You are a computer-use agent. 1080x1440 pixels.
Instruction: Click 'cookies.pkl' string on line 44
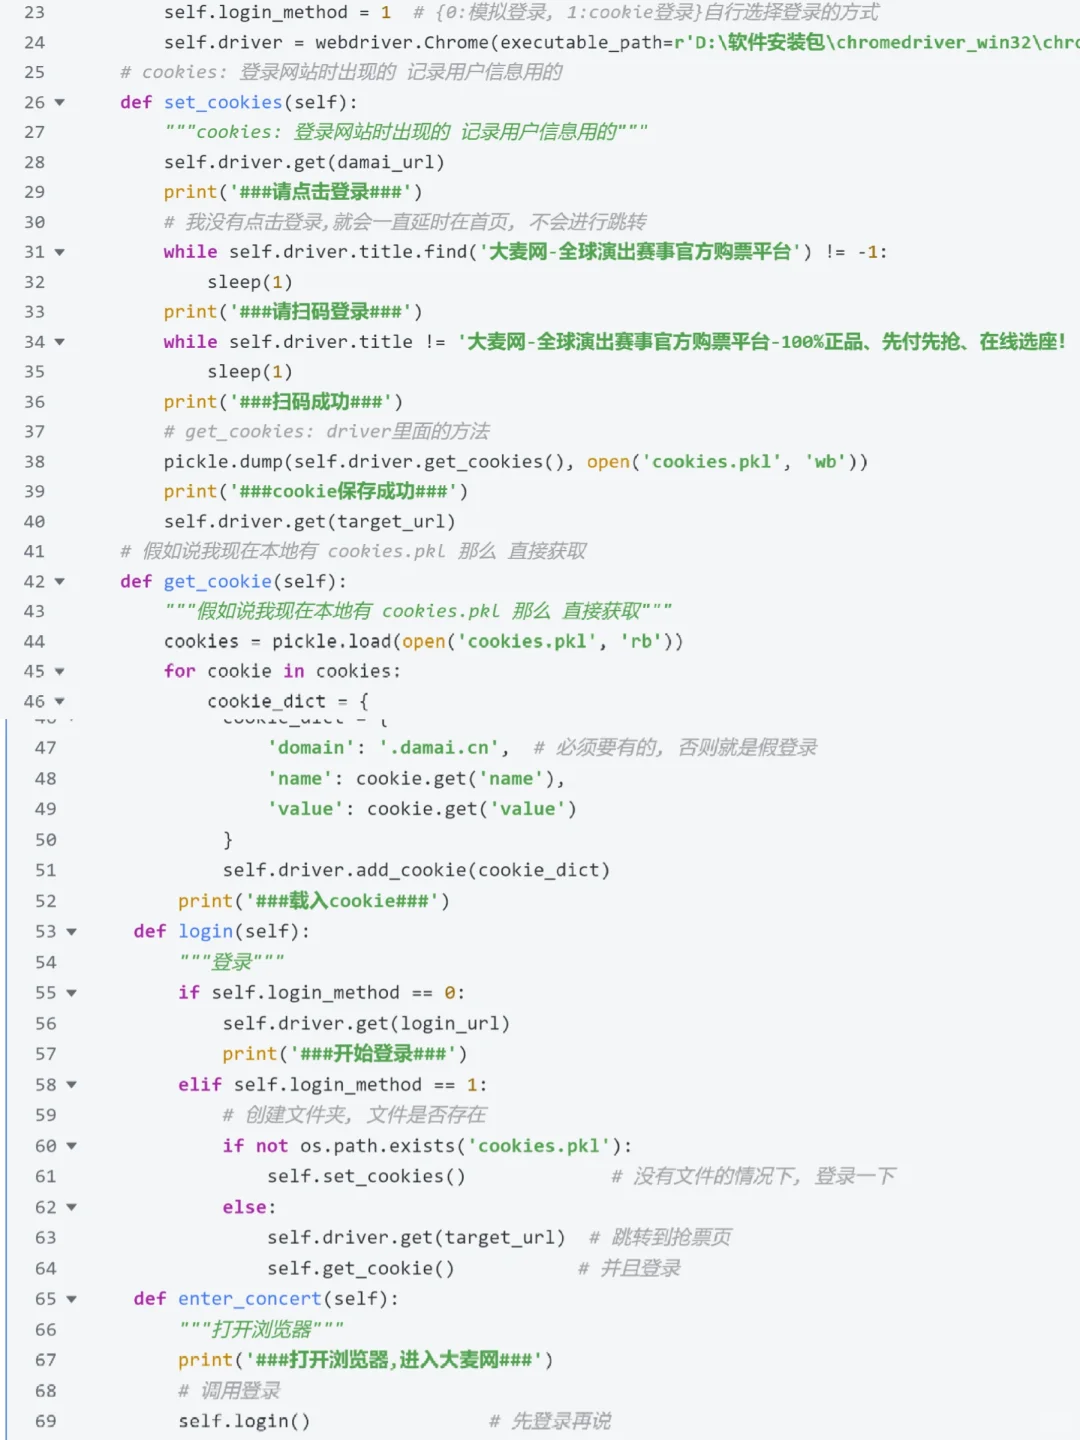click(527, 641)
